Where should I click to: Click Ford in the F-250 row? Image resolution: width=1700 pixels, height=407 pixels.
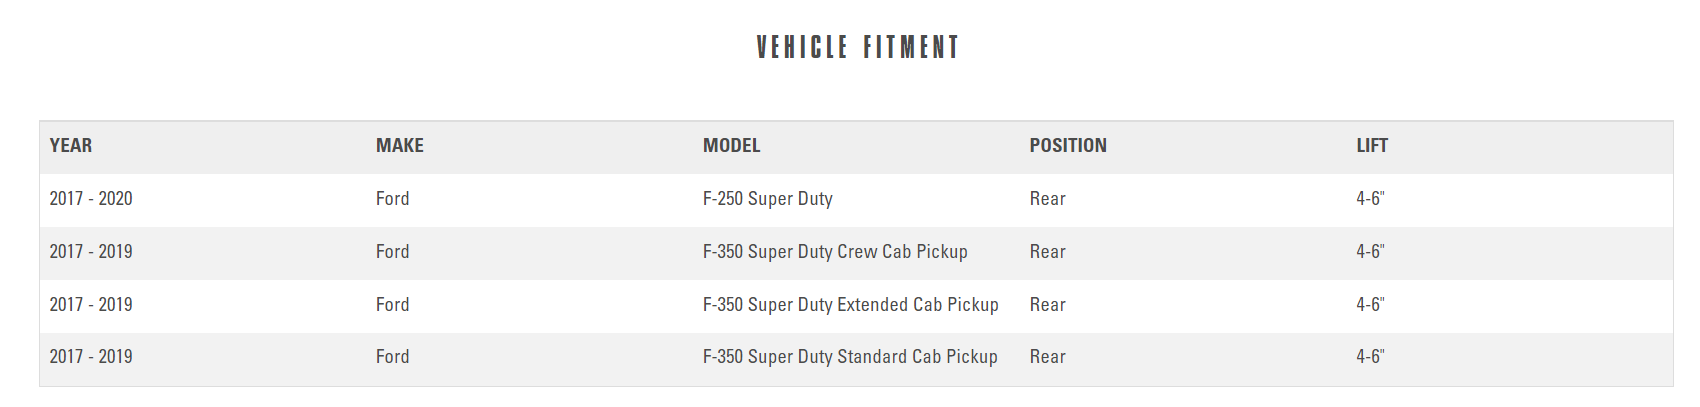[393, 199]
